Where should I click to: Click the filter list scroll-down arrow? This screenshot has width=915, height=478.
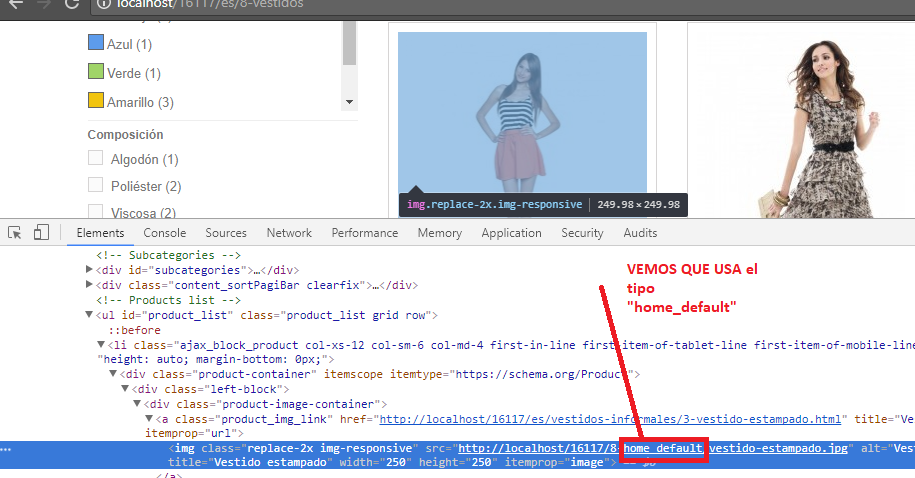[x=349, y=102]
